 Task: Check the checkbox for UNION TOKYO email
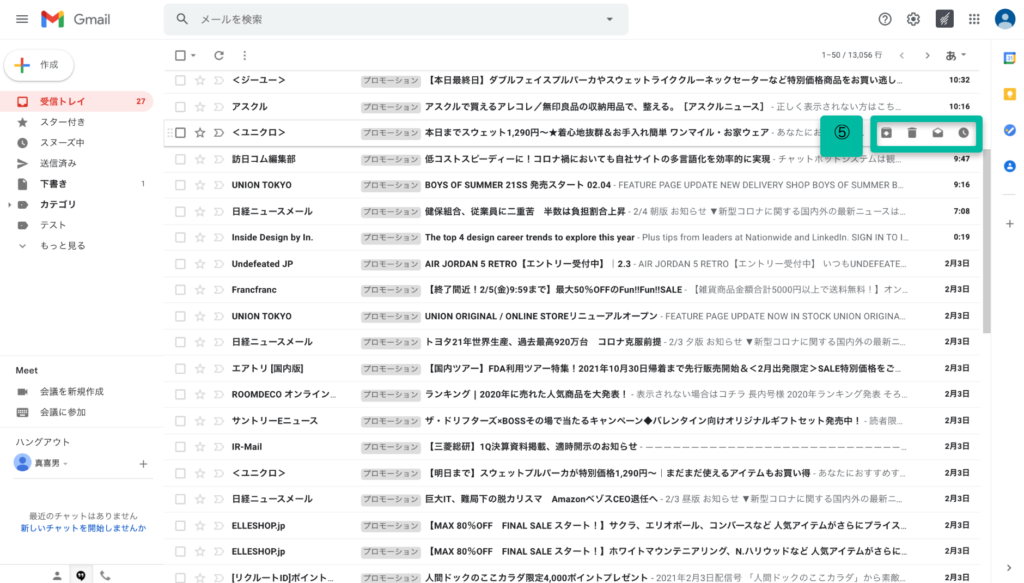click(x=180, y=185)
